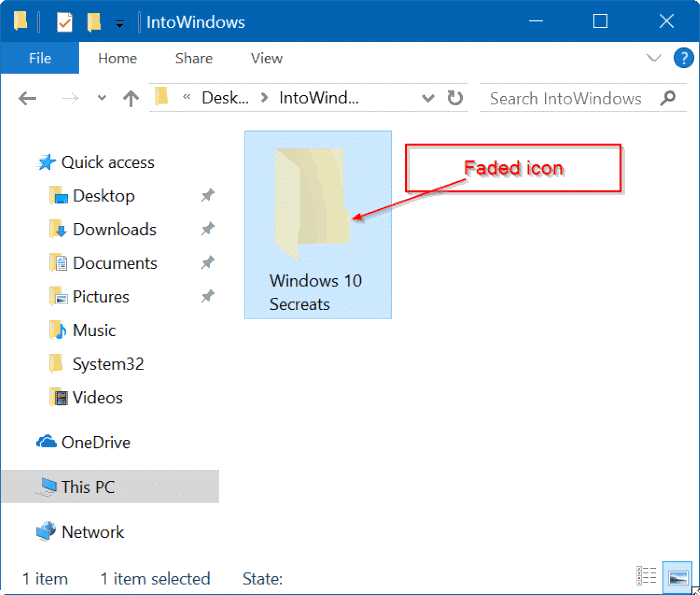Click the '1 item selected' status text
This screenshot has width=700, height=595.
(x=155, y=579)
